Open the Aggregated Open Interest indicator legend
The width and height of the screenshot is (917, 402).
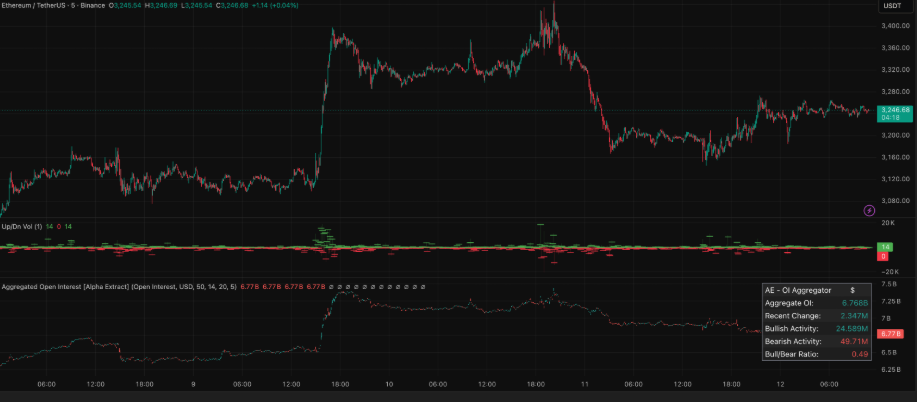(x=118, y=287)
